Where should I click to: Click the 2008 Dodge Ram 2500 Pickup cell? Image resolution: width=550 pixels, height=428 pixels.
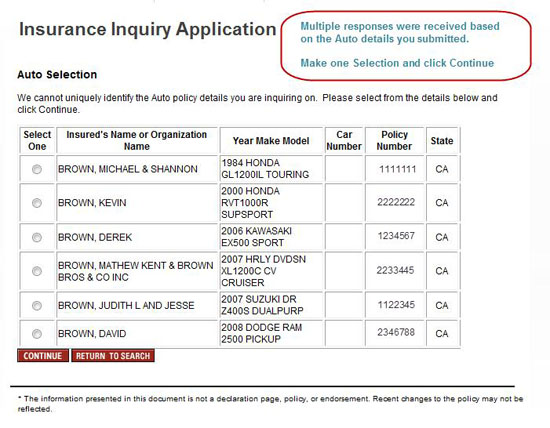pos(271,333)
